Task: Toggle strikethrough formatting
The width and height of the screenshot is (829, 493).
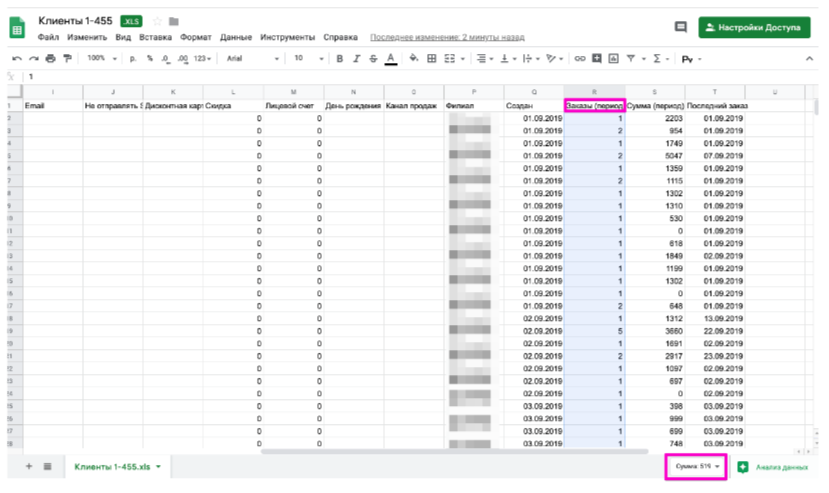Action: pyautogui.click(x=373, y=59)
